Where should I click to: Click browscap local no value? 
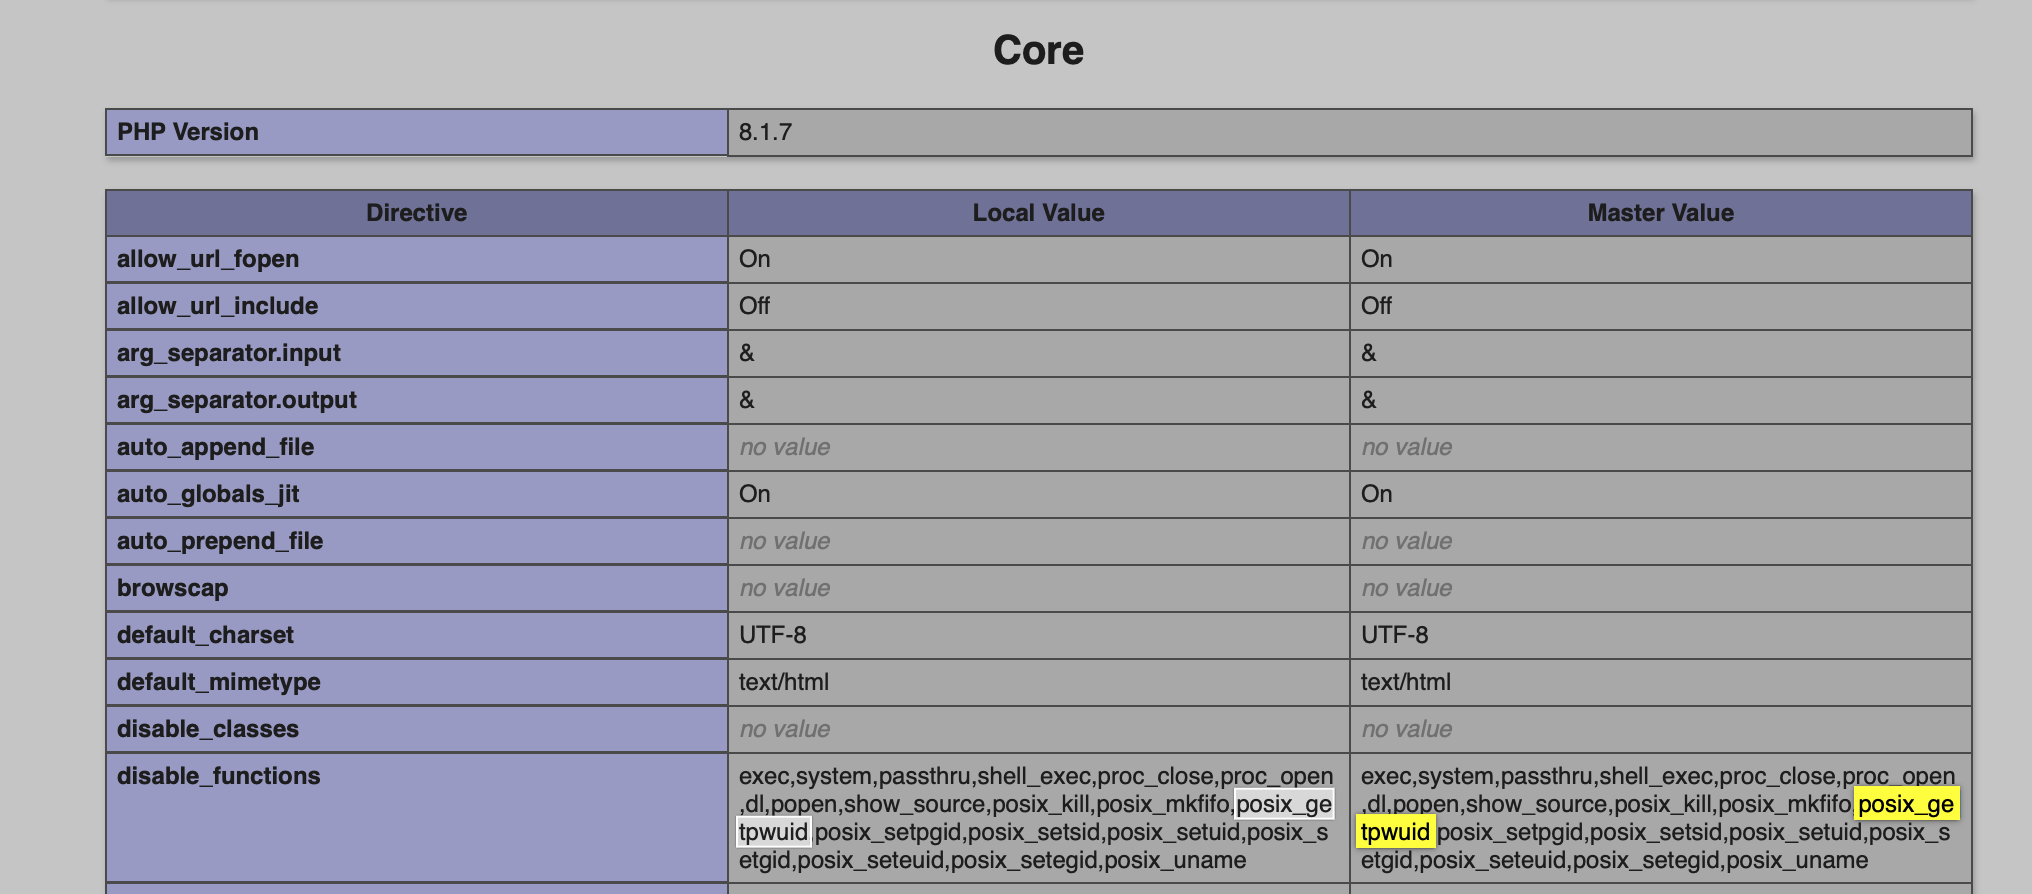[785, 588]
